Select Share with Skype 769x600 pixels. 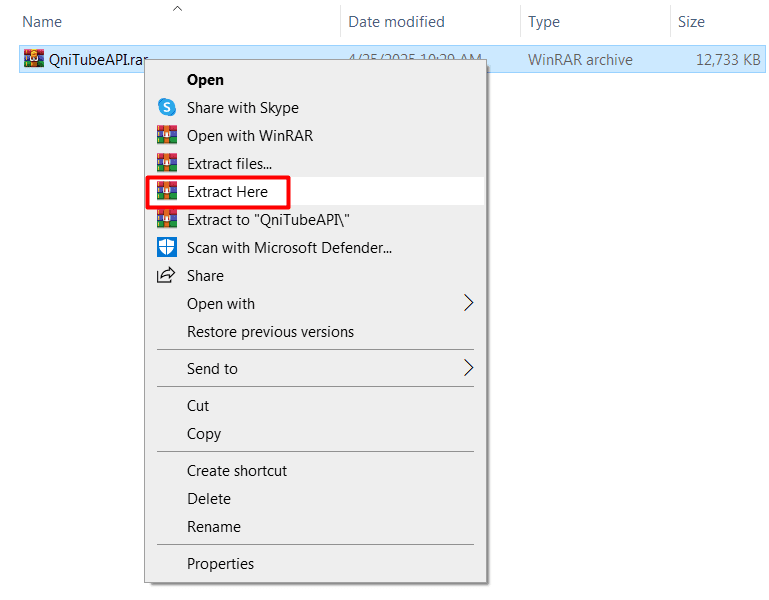click(314, 107)
